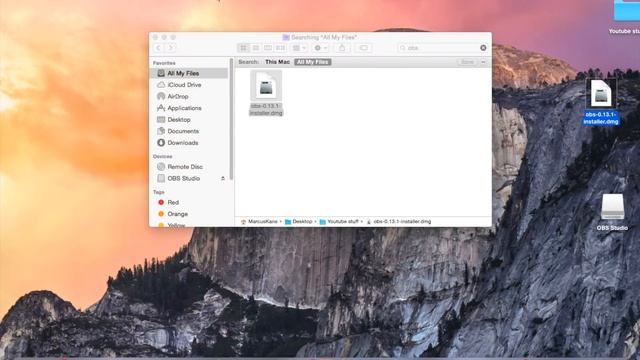Open Downloads in sidebar
The width and height of the screenshot is (640, 360).
[189, 143]
